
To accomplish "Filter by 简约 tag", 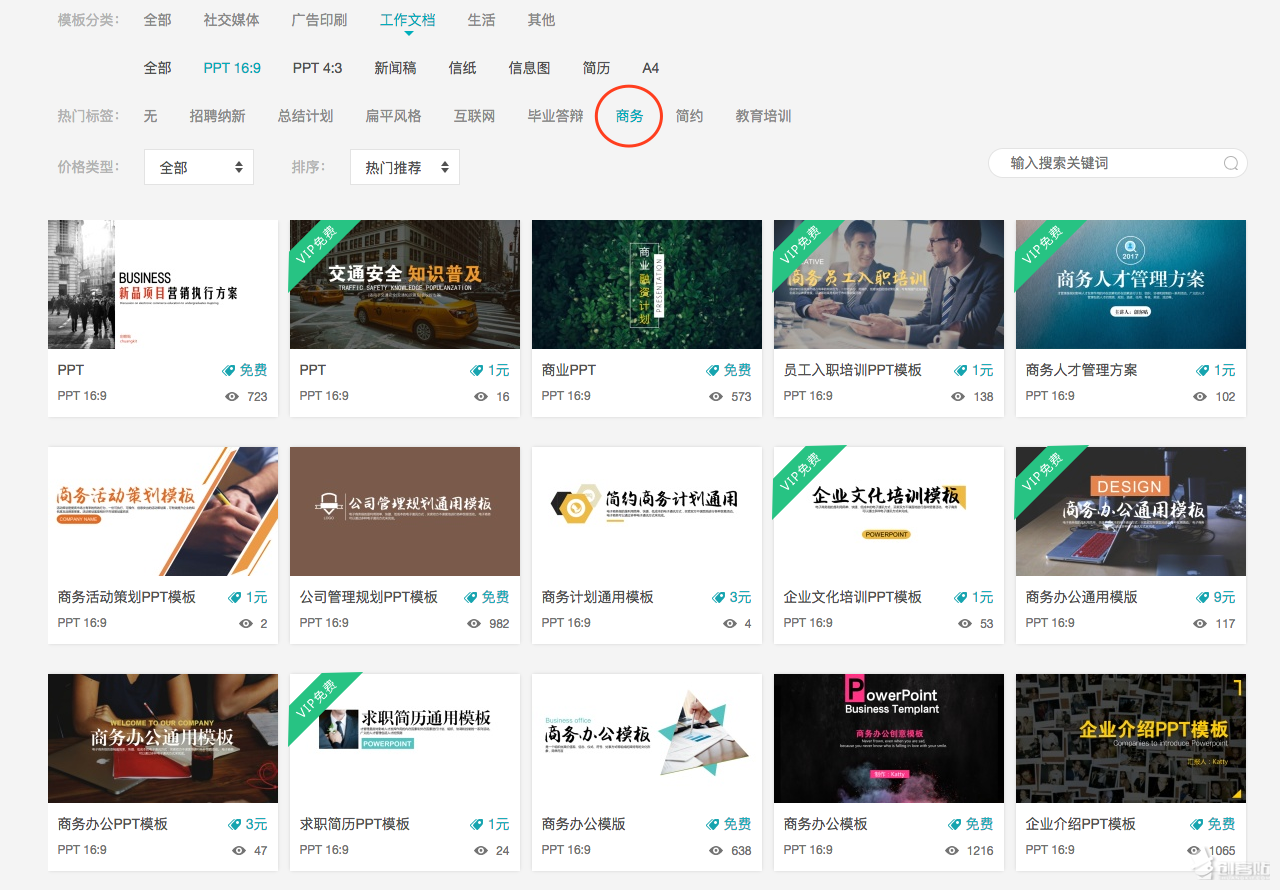I will [x=689, y=116].
